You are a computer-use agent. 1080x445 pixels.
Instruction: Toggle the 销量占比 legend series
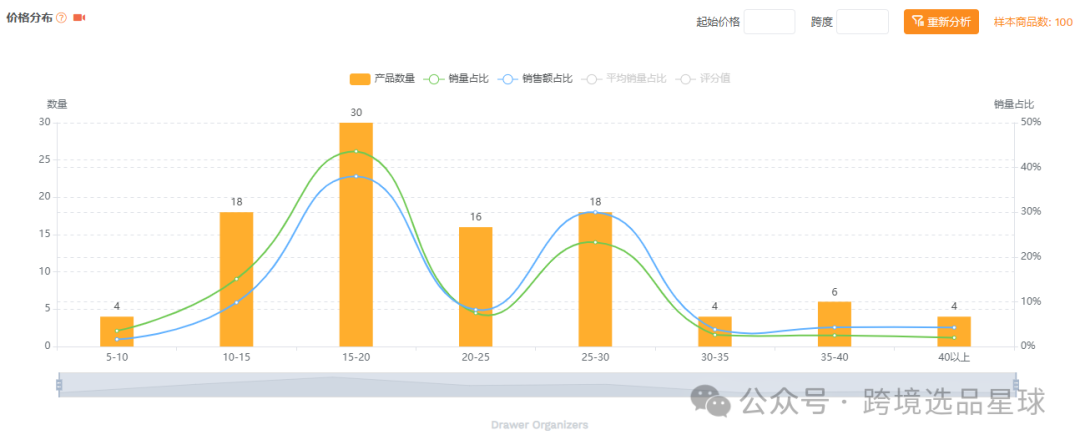point(457,79)
